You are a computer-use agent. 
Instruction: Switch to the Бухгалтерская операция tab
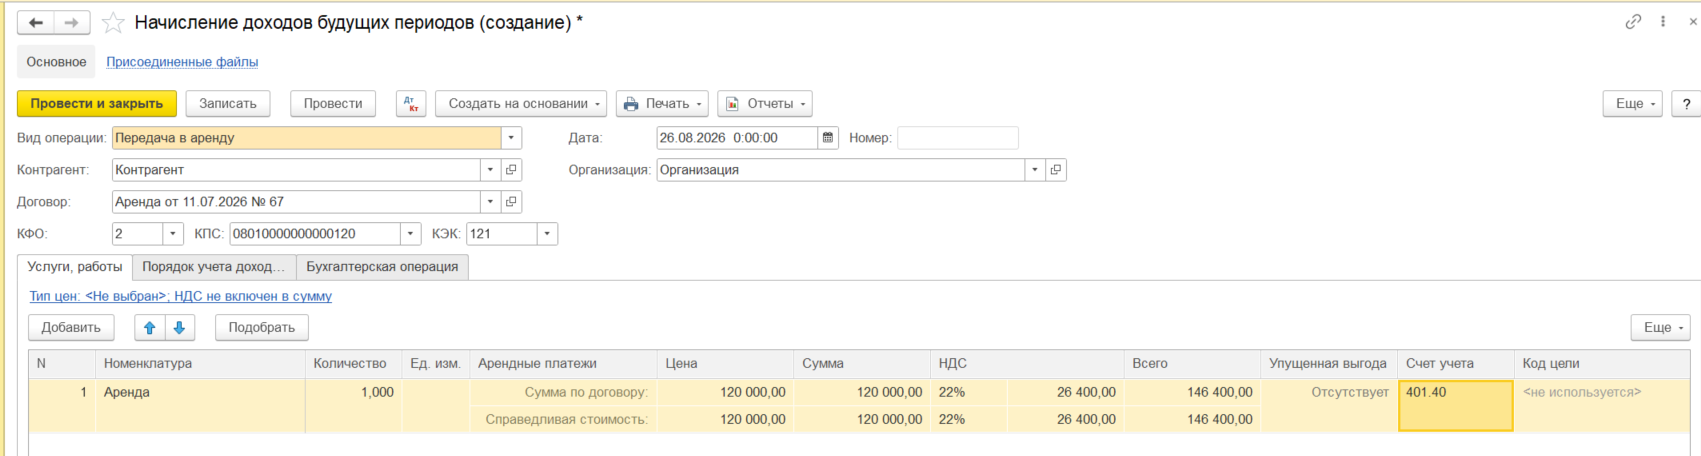382,267
